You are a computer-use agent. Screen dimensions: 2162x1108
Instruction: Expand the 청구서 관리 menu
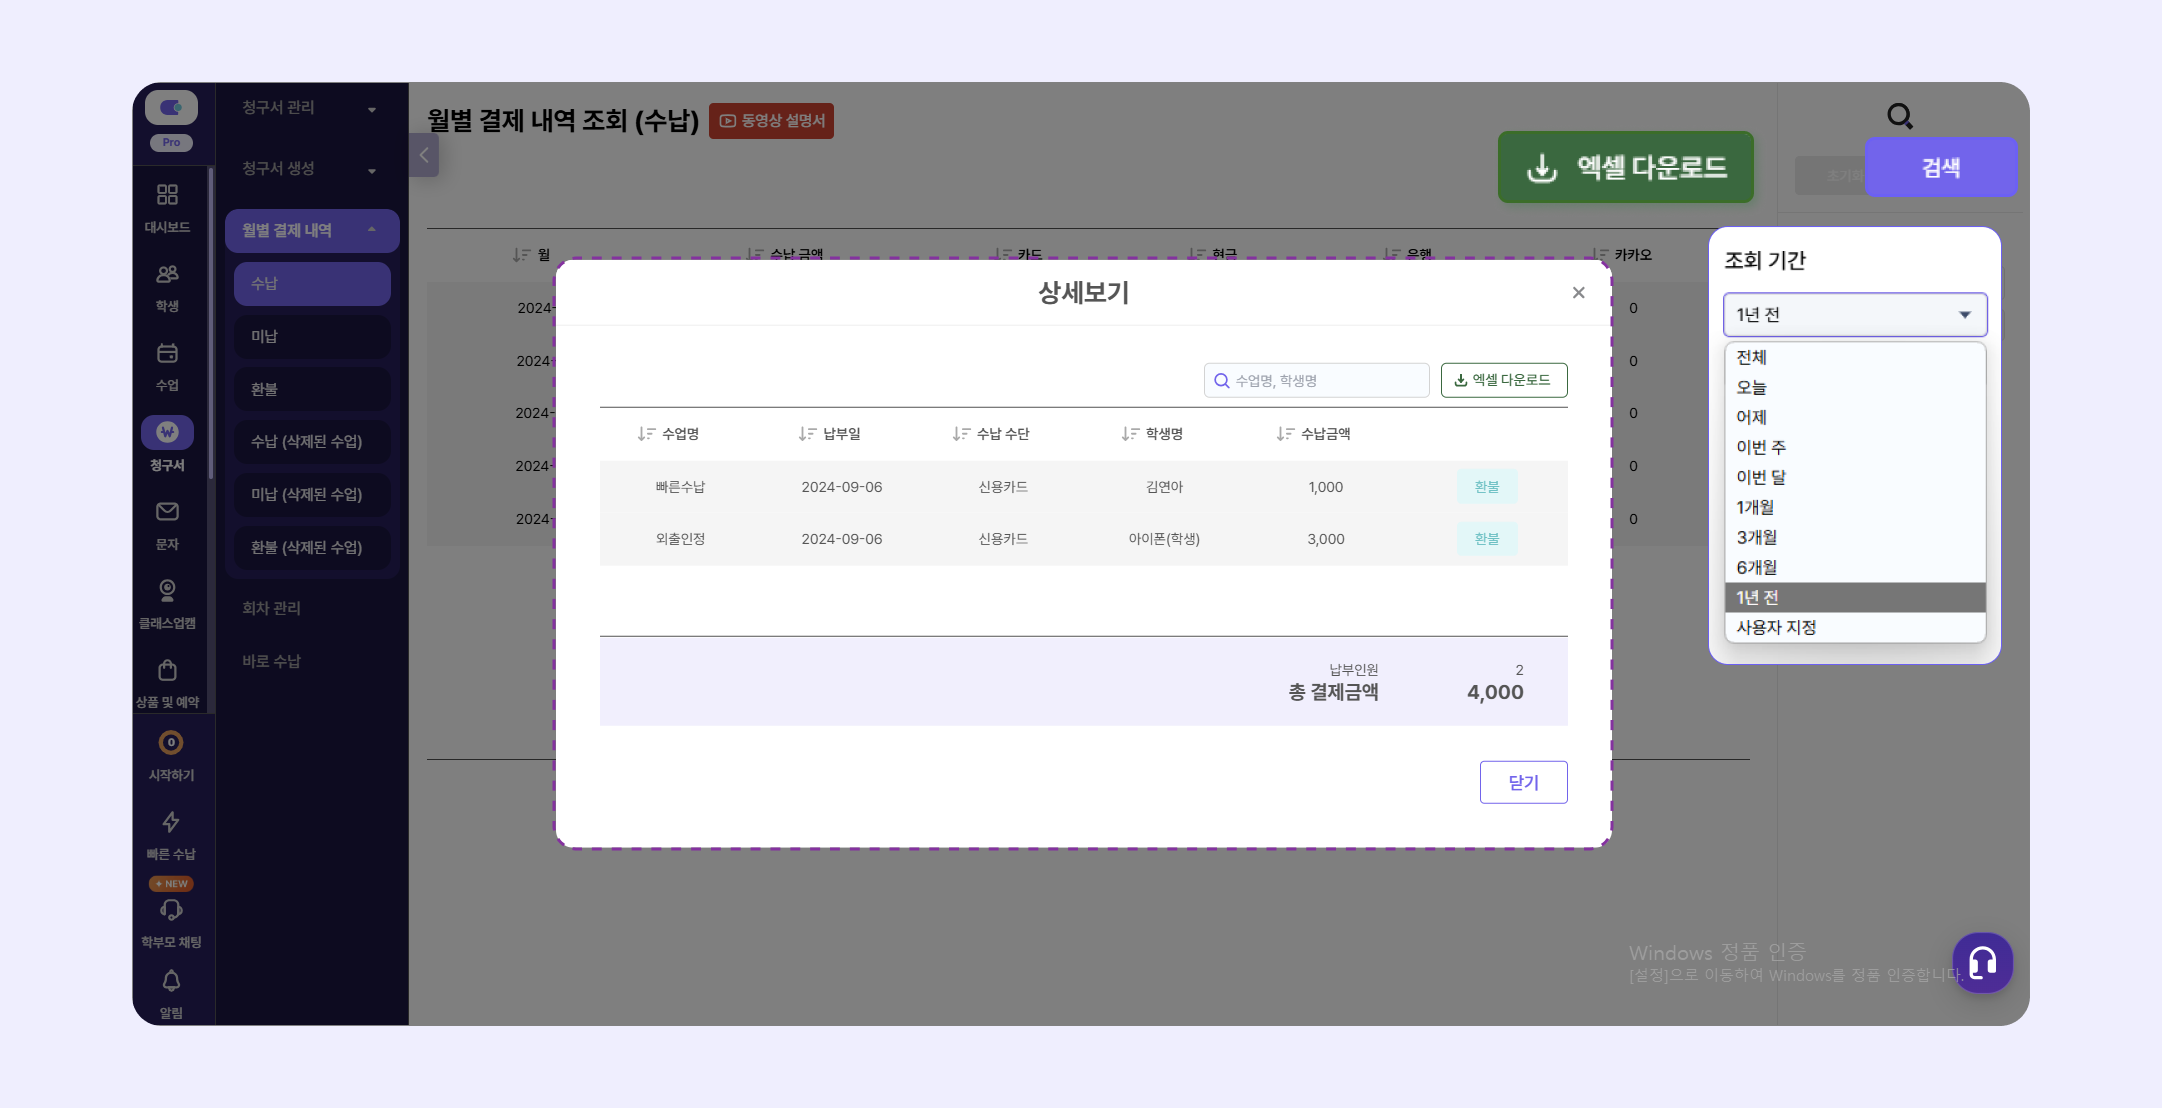(x=310, y=108)
